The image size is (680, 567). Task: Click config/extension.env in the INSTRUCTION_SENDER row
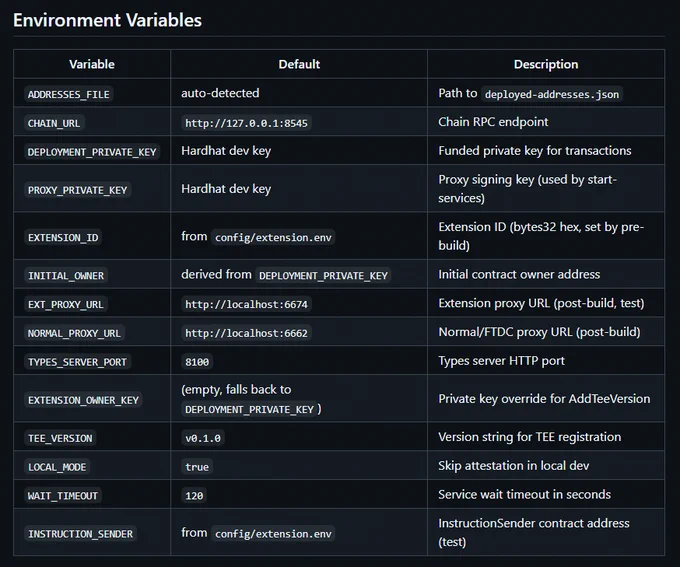tap(273, 534)
